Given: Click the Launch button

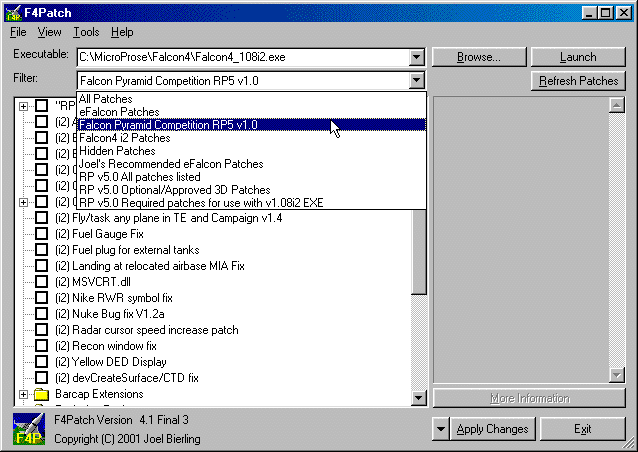Looking at the screenshot, I should point(577,57).
